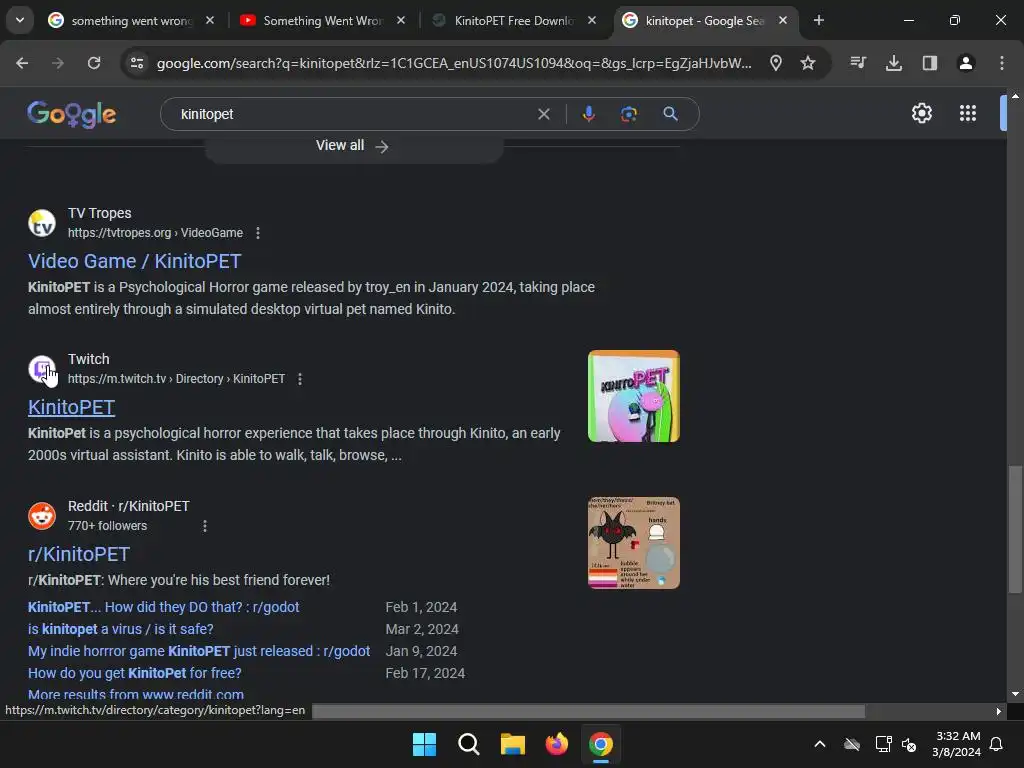Image resolution: width=1024 pixels, height=768 pixels.
Task: Open Chrome downloads
Action: click(894, 63)
